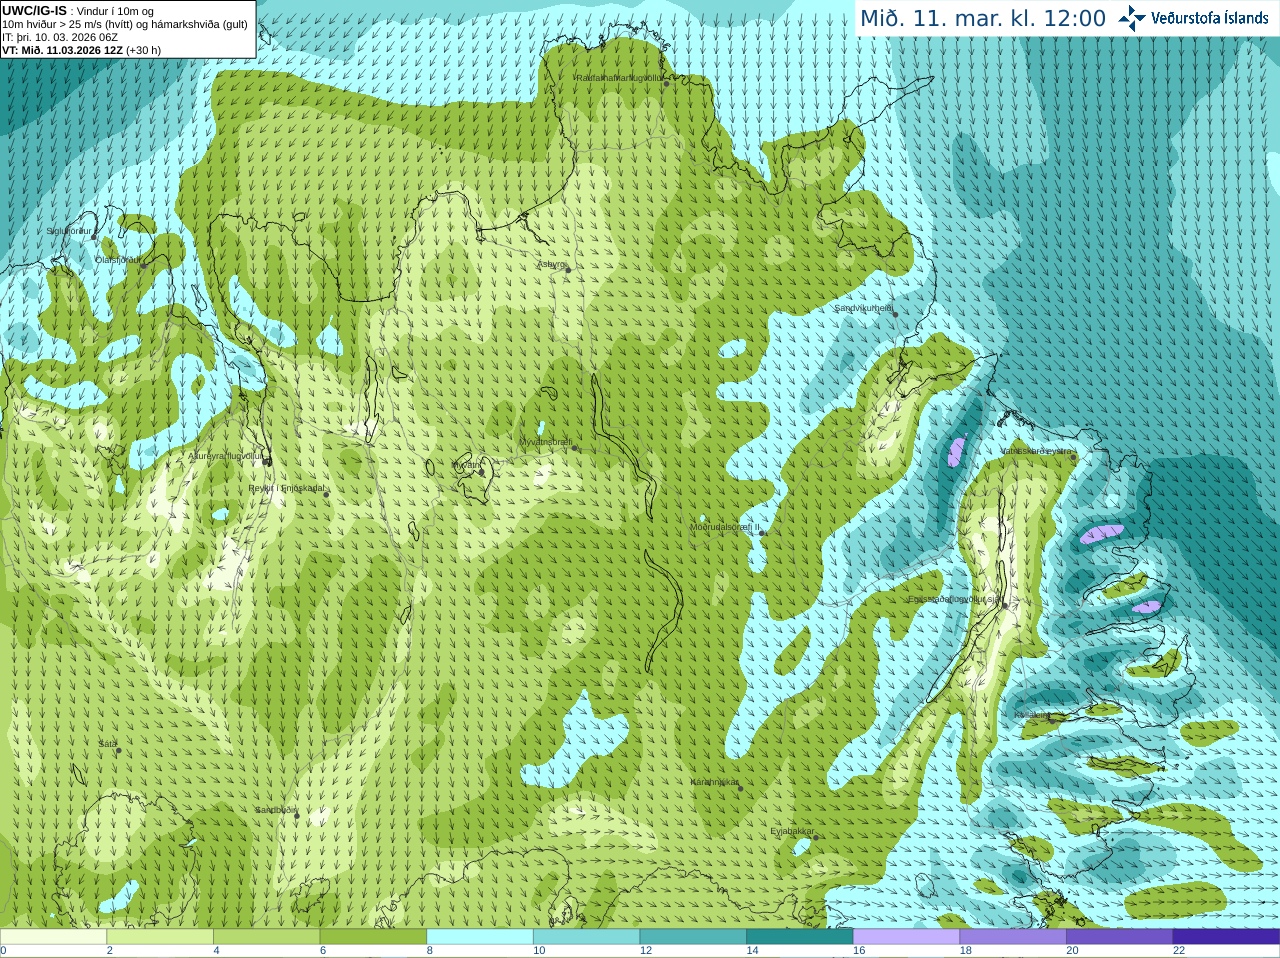Click the Ólafsfjörður station label
Viewport: 1280px width, 958px height.
[118, 260]
